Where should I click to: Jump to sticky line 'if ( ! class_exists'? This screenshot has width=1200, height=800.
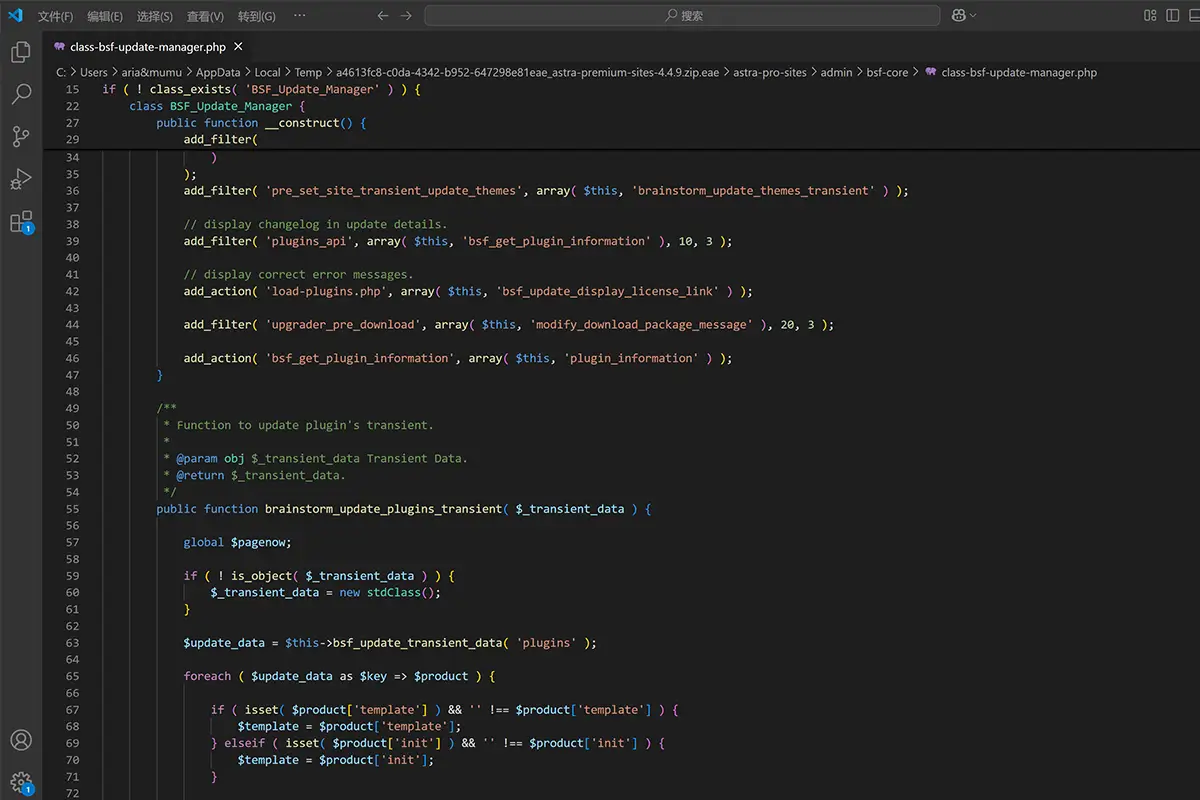click(261, 89)
